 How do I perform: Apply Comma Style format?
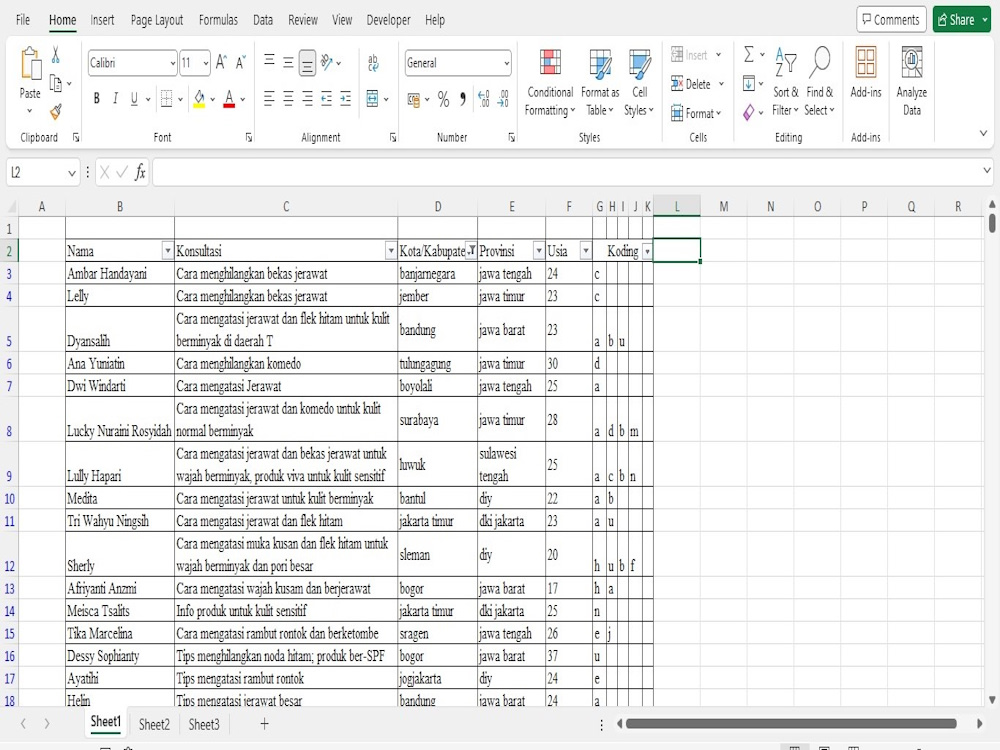point(462,99)
